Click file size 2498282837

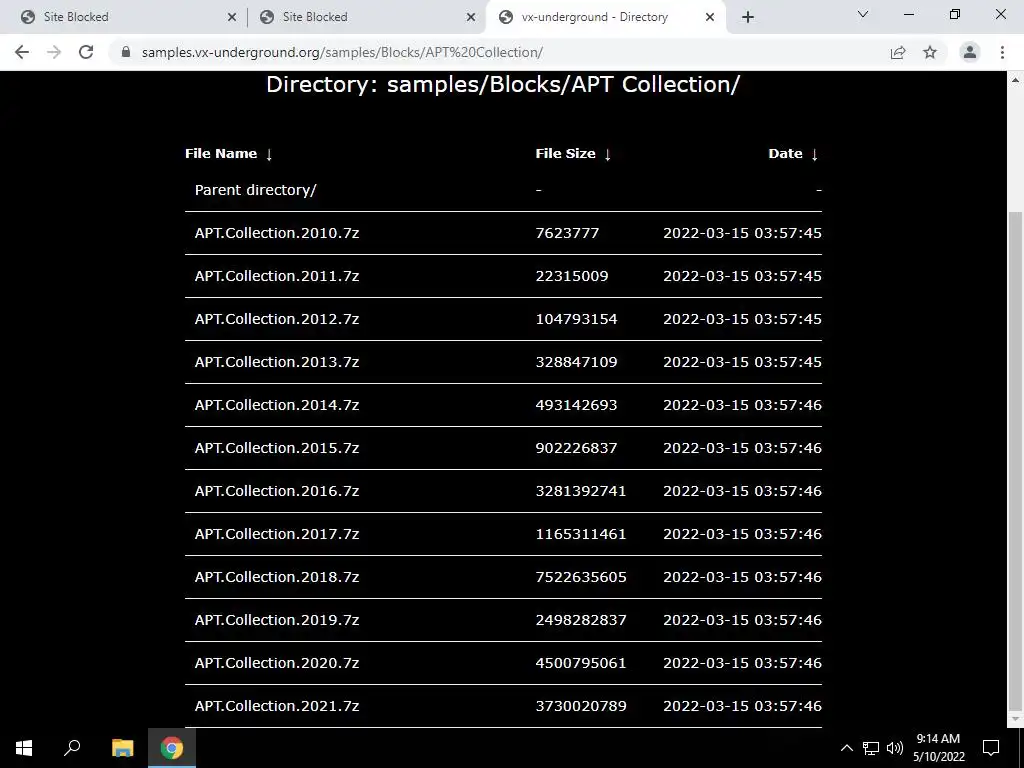coord(581,621)
